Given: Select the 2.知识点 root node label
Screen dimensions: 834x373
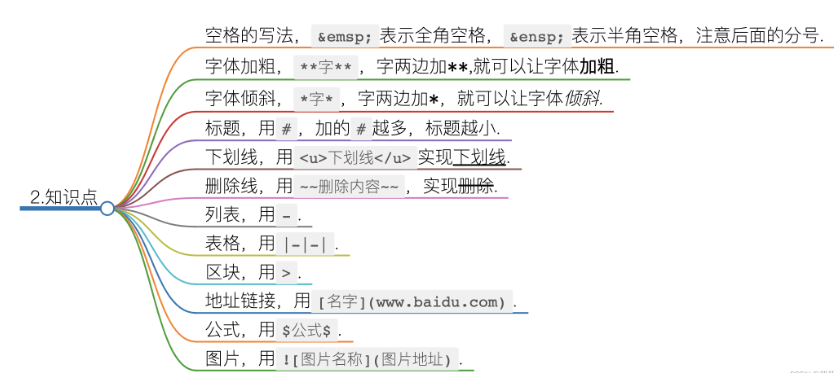Looking at the screenshot, I should [x=64, y=197].
